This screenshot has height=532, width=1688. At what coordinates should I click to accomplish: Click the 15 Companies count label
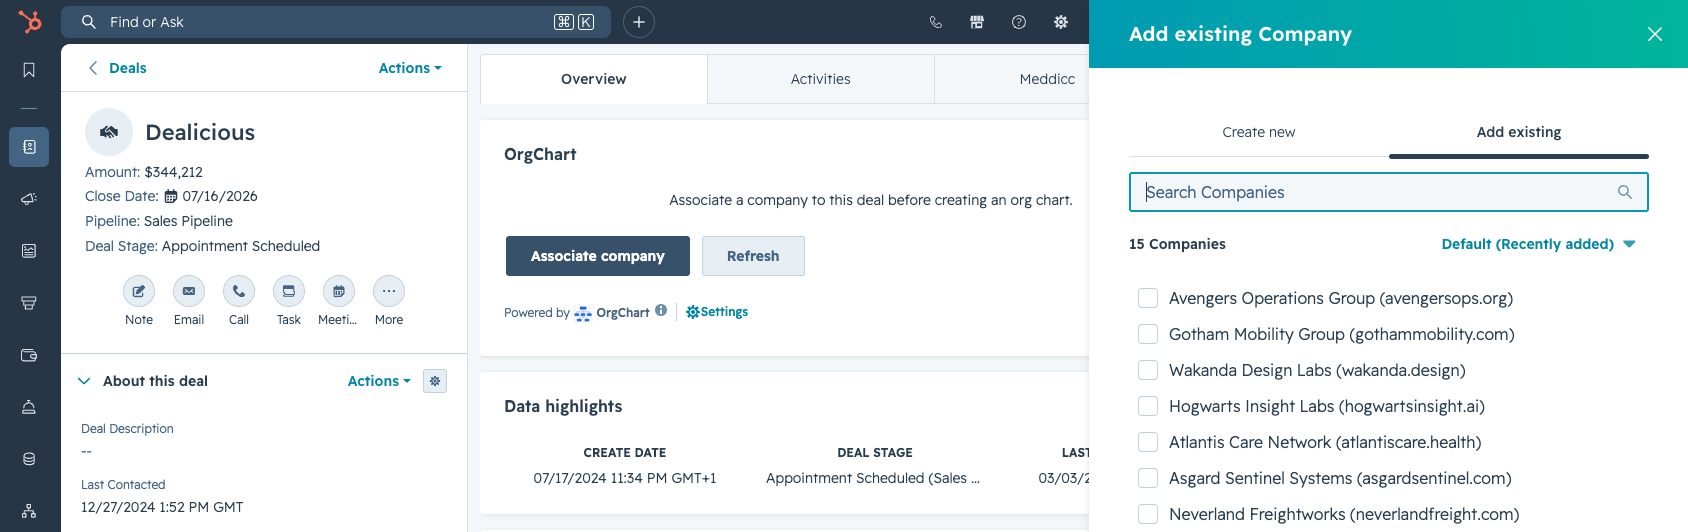(x=1177, y=244)
